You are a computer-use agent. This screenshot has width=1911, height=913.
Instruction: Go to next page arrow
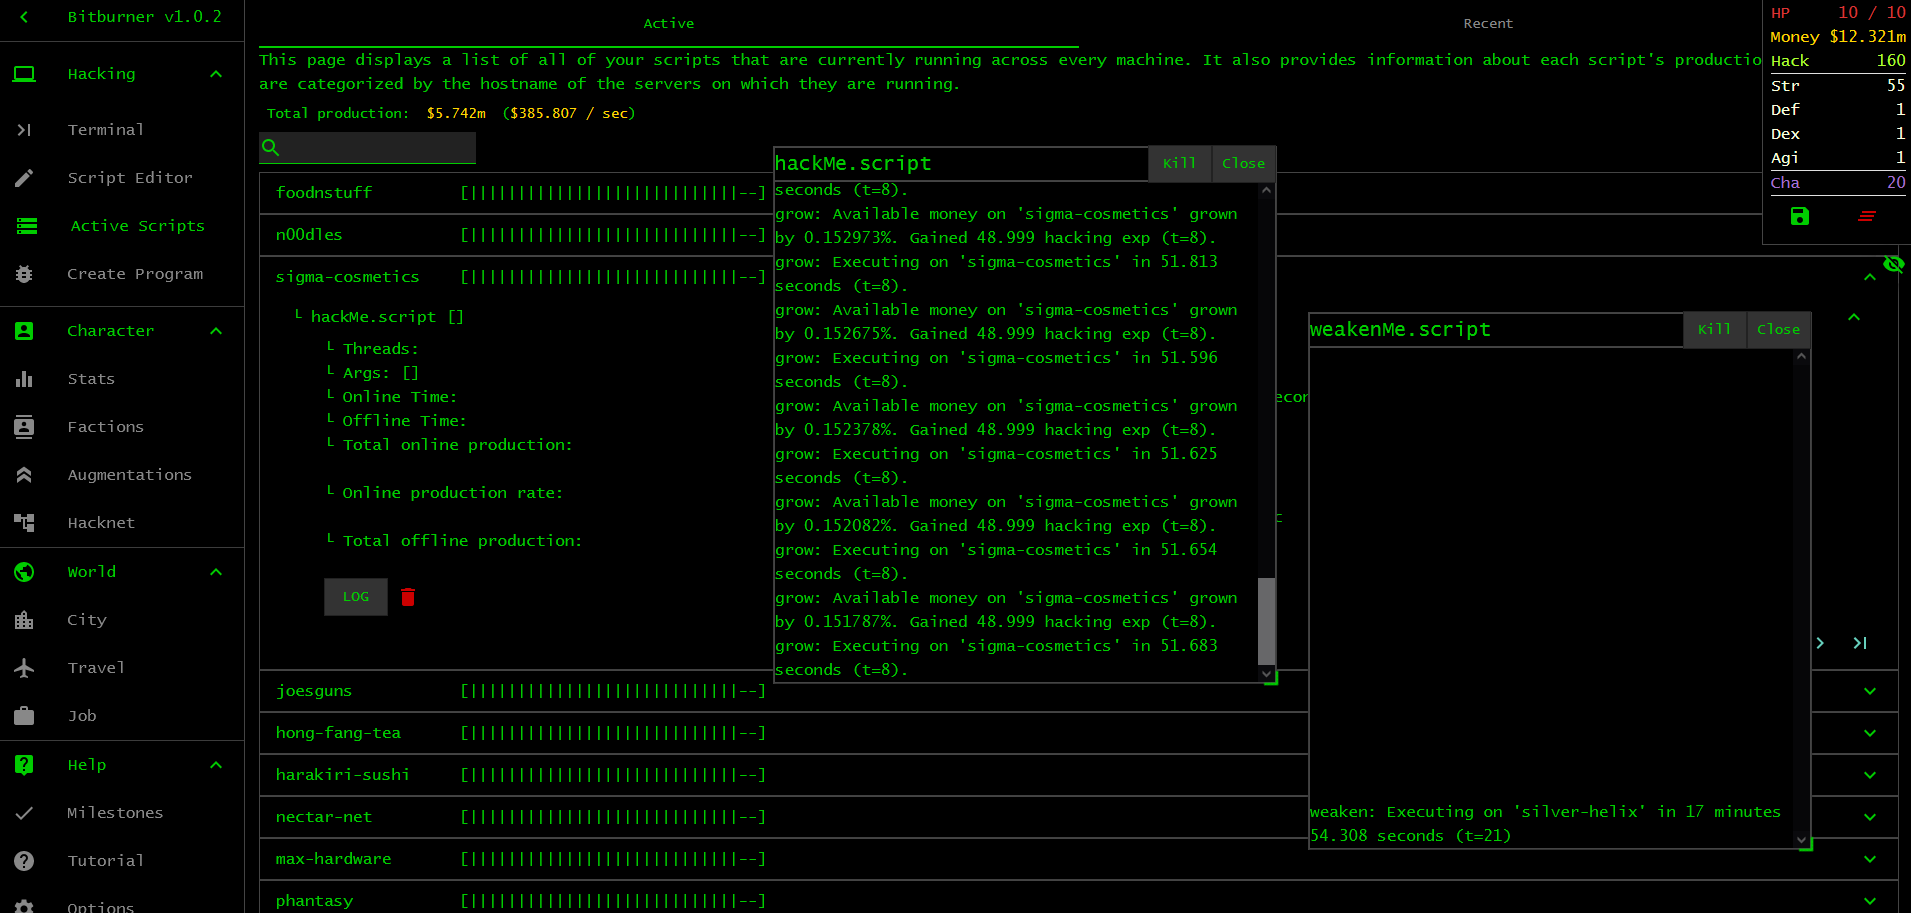1820,643
